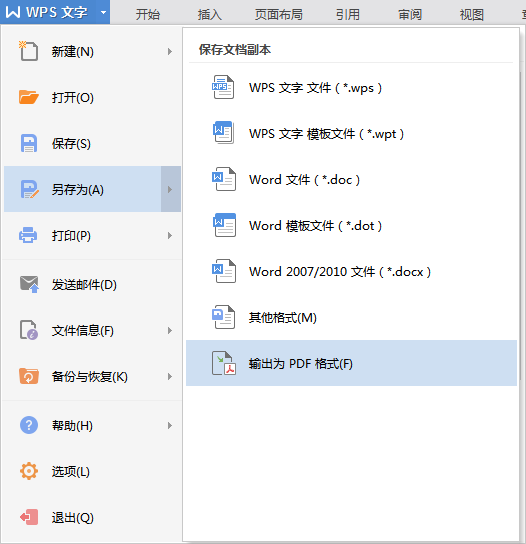Click the File Info document icon
The height and width of the screenshot is (544, 526).
pos(28,330)
